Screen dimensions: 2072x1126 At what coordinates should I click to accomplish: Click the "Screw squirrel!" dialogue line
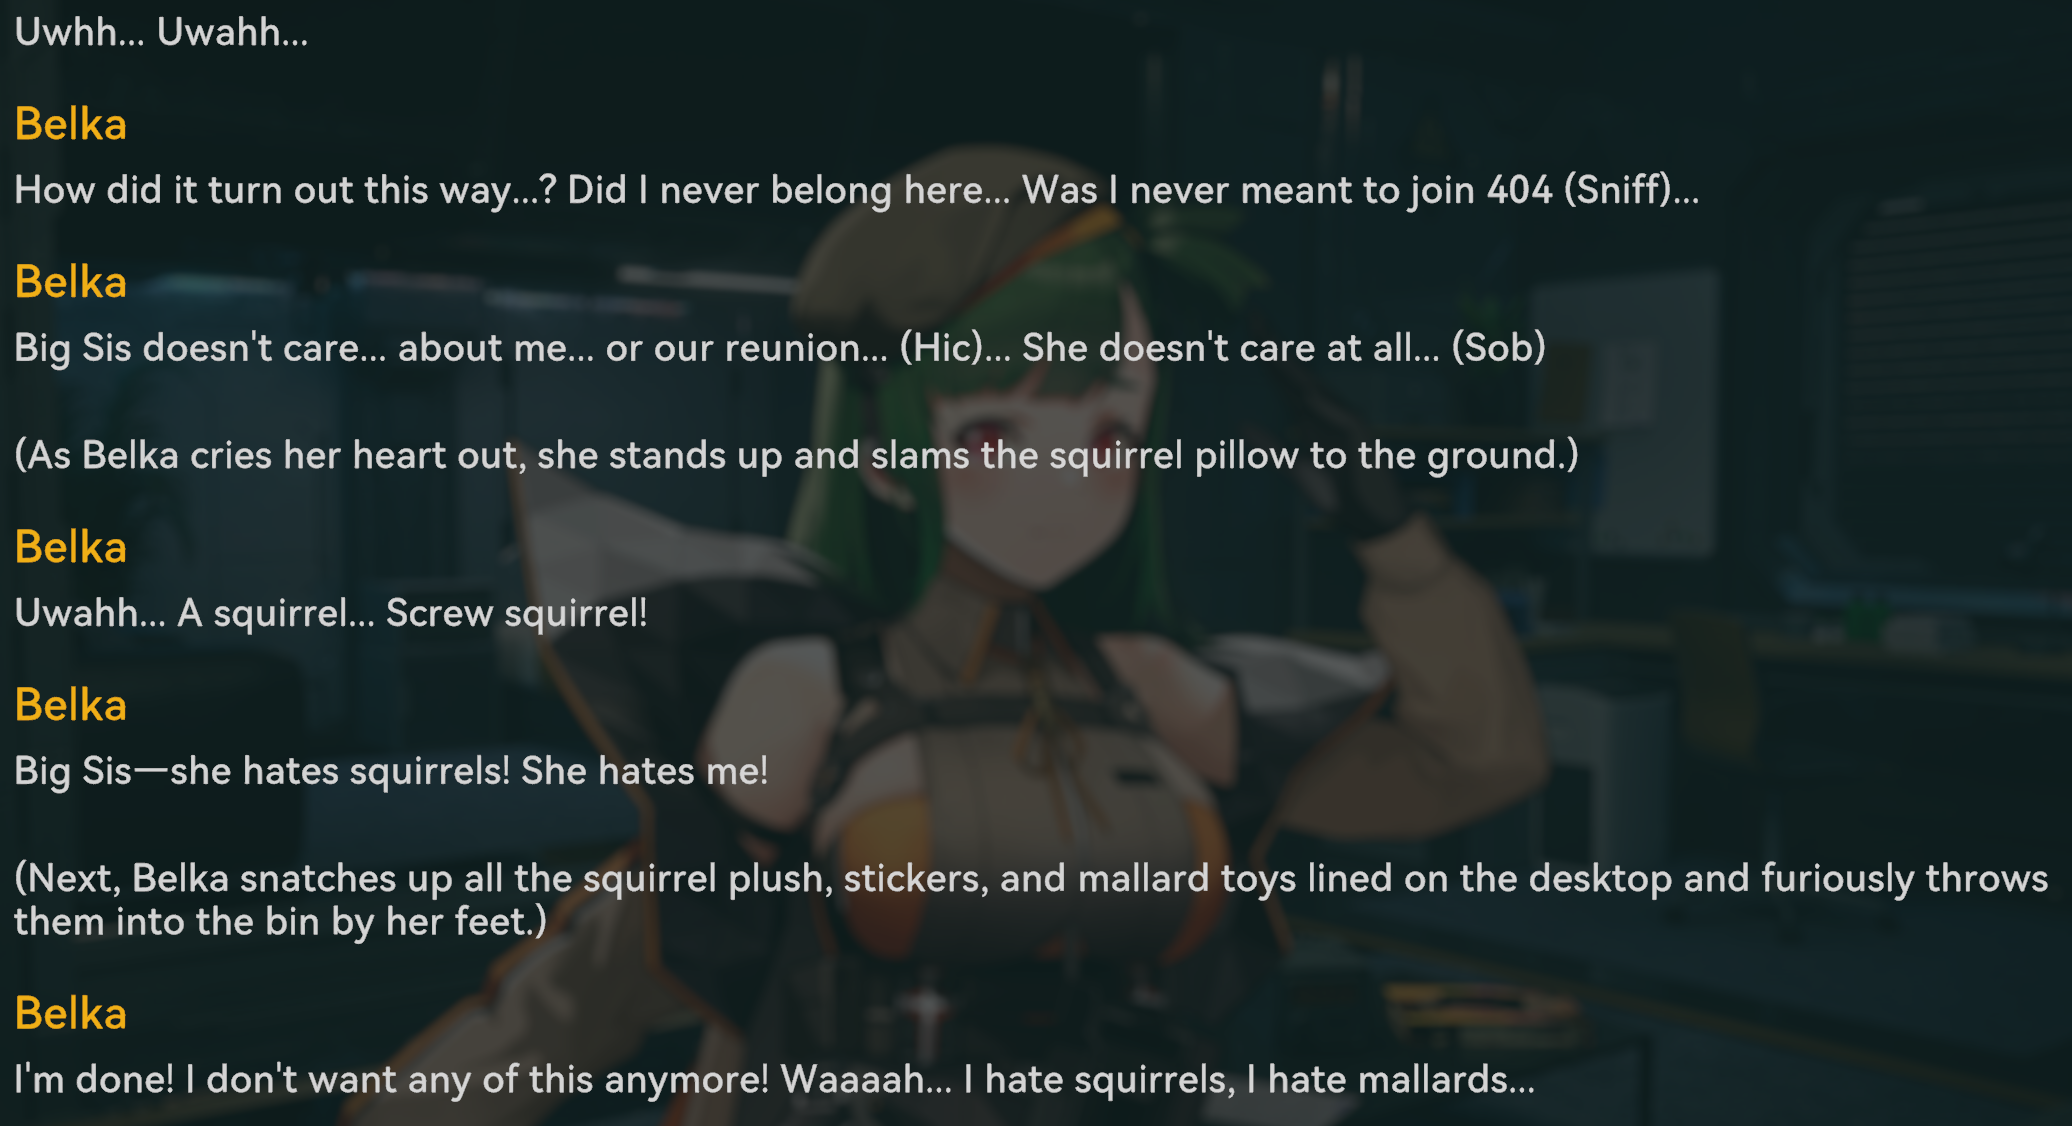(330, 613)
